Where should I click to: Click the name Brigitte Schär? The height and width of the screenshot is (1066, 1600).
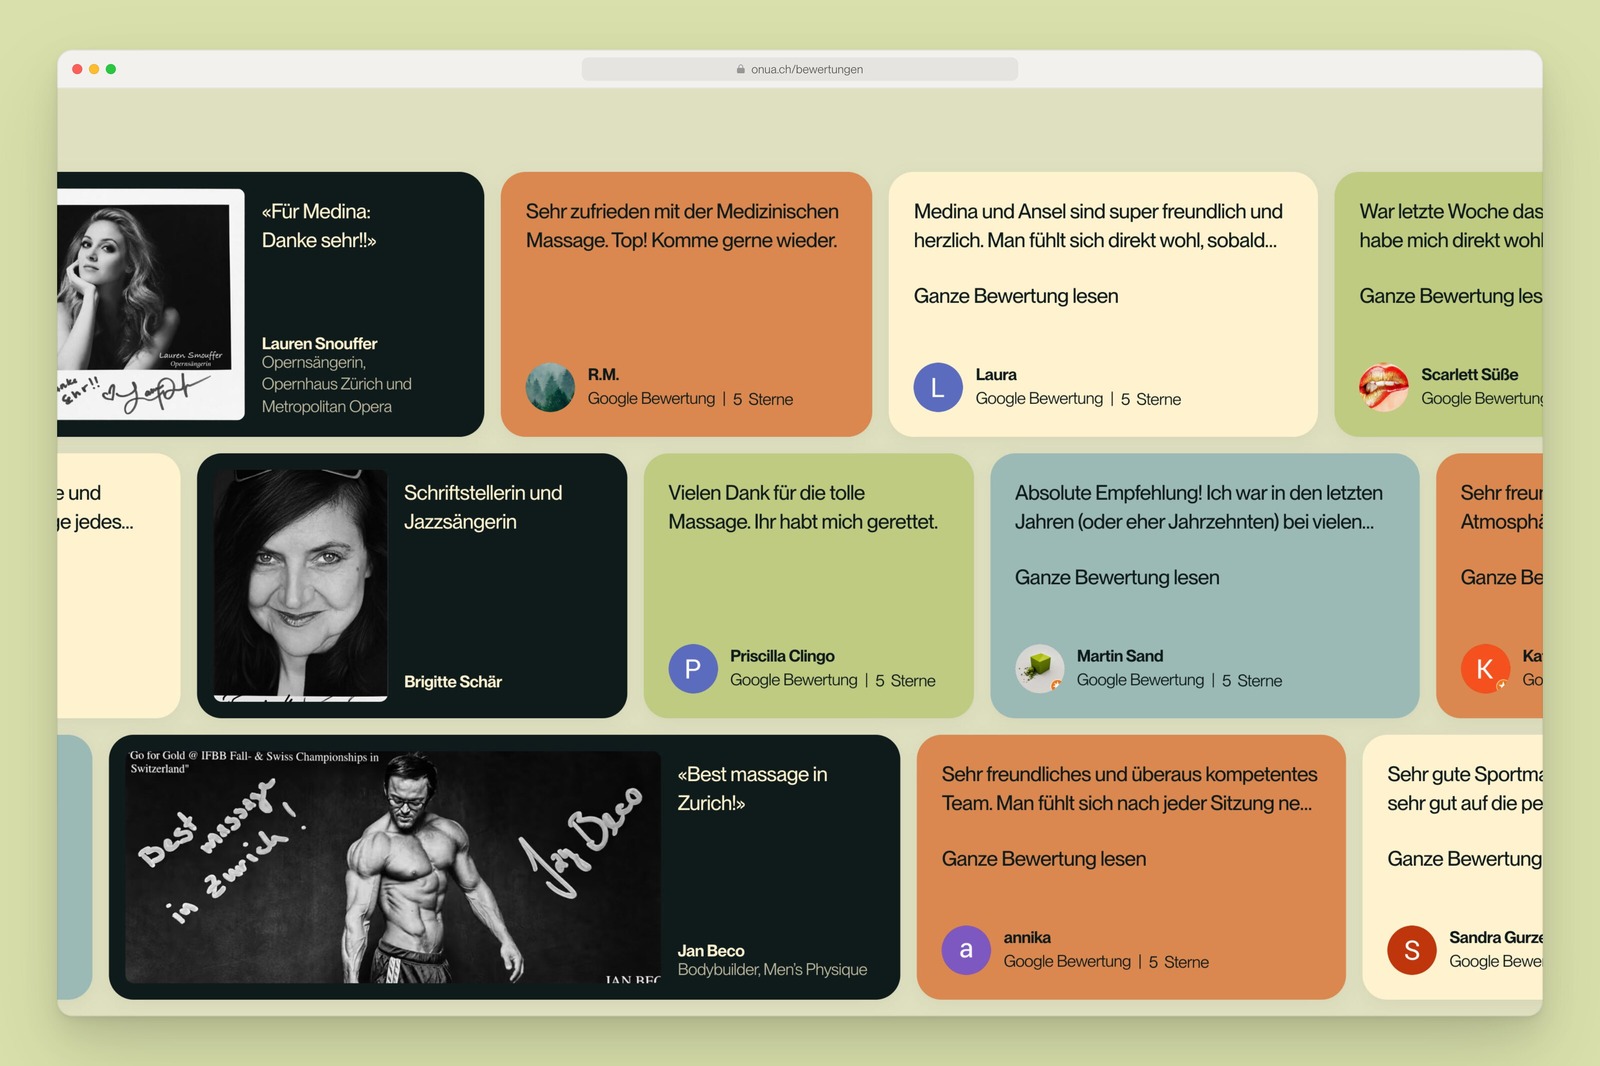[453, 682]
